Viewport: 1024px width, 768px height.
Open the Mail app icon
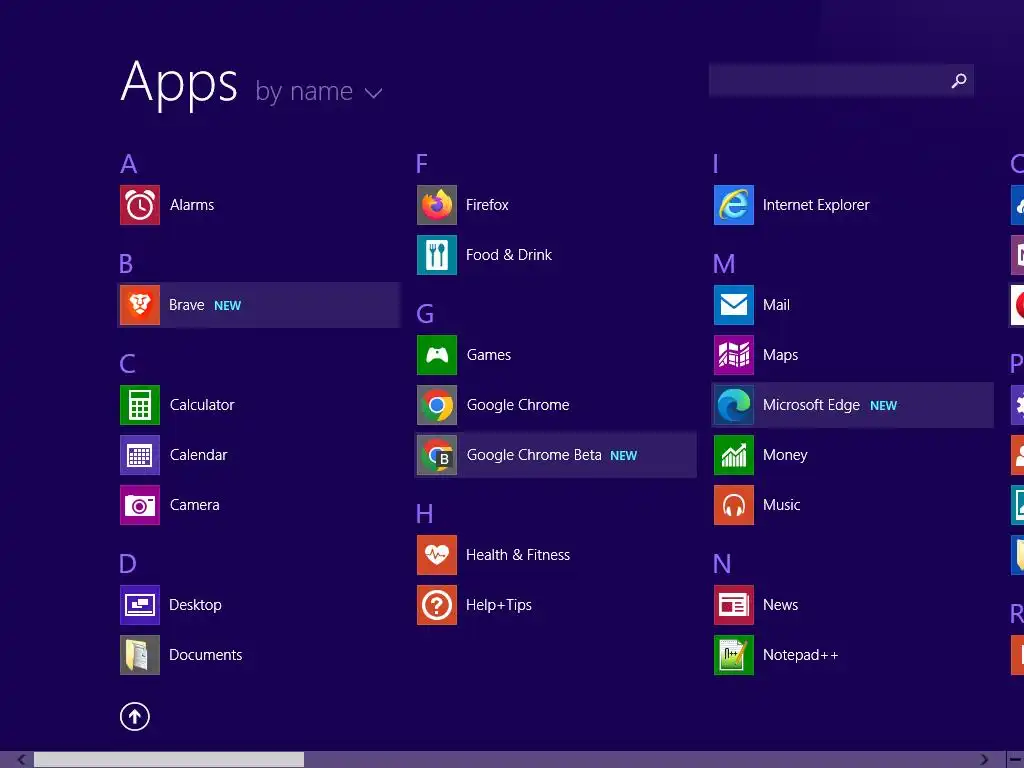pyautogui.click(x=734, y=305)
